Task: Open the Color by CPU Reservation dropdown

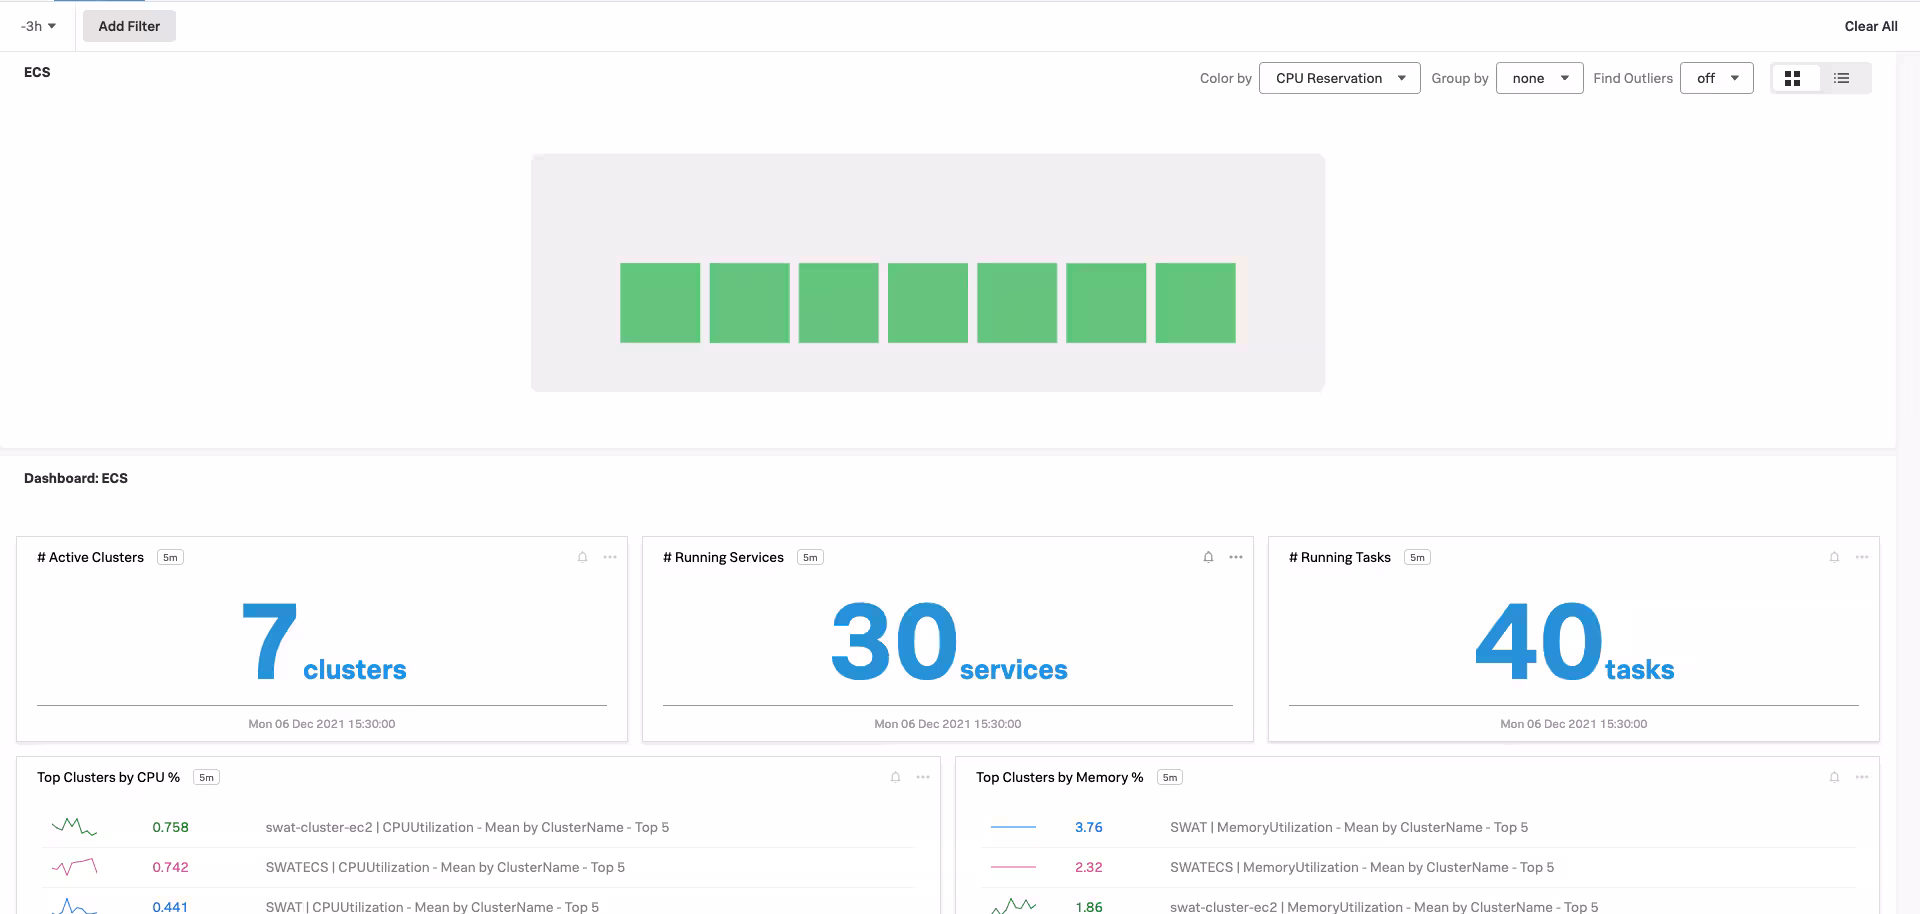Action: (1339, 78)
